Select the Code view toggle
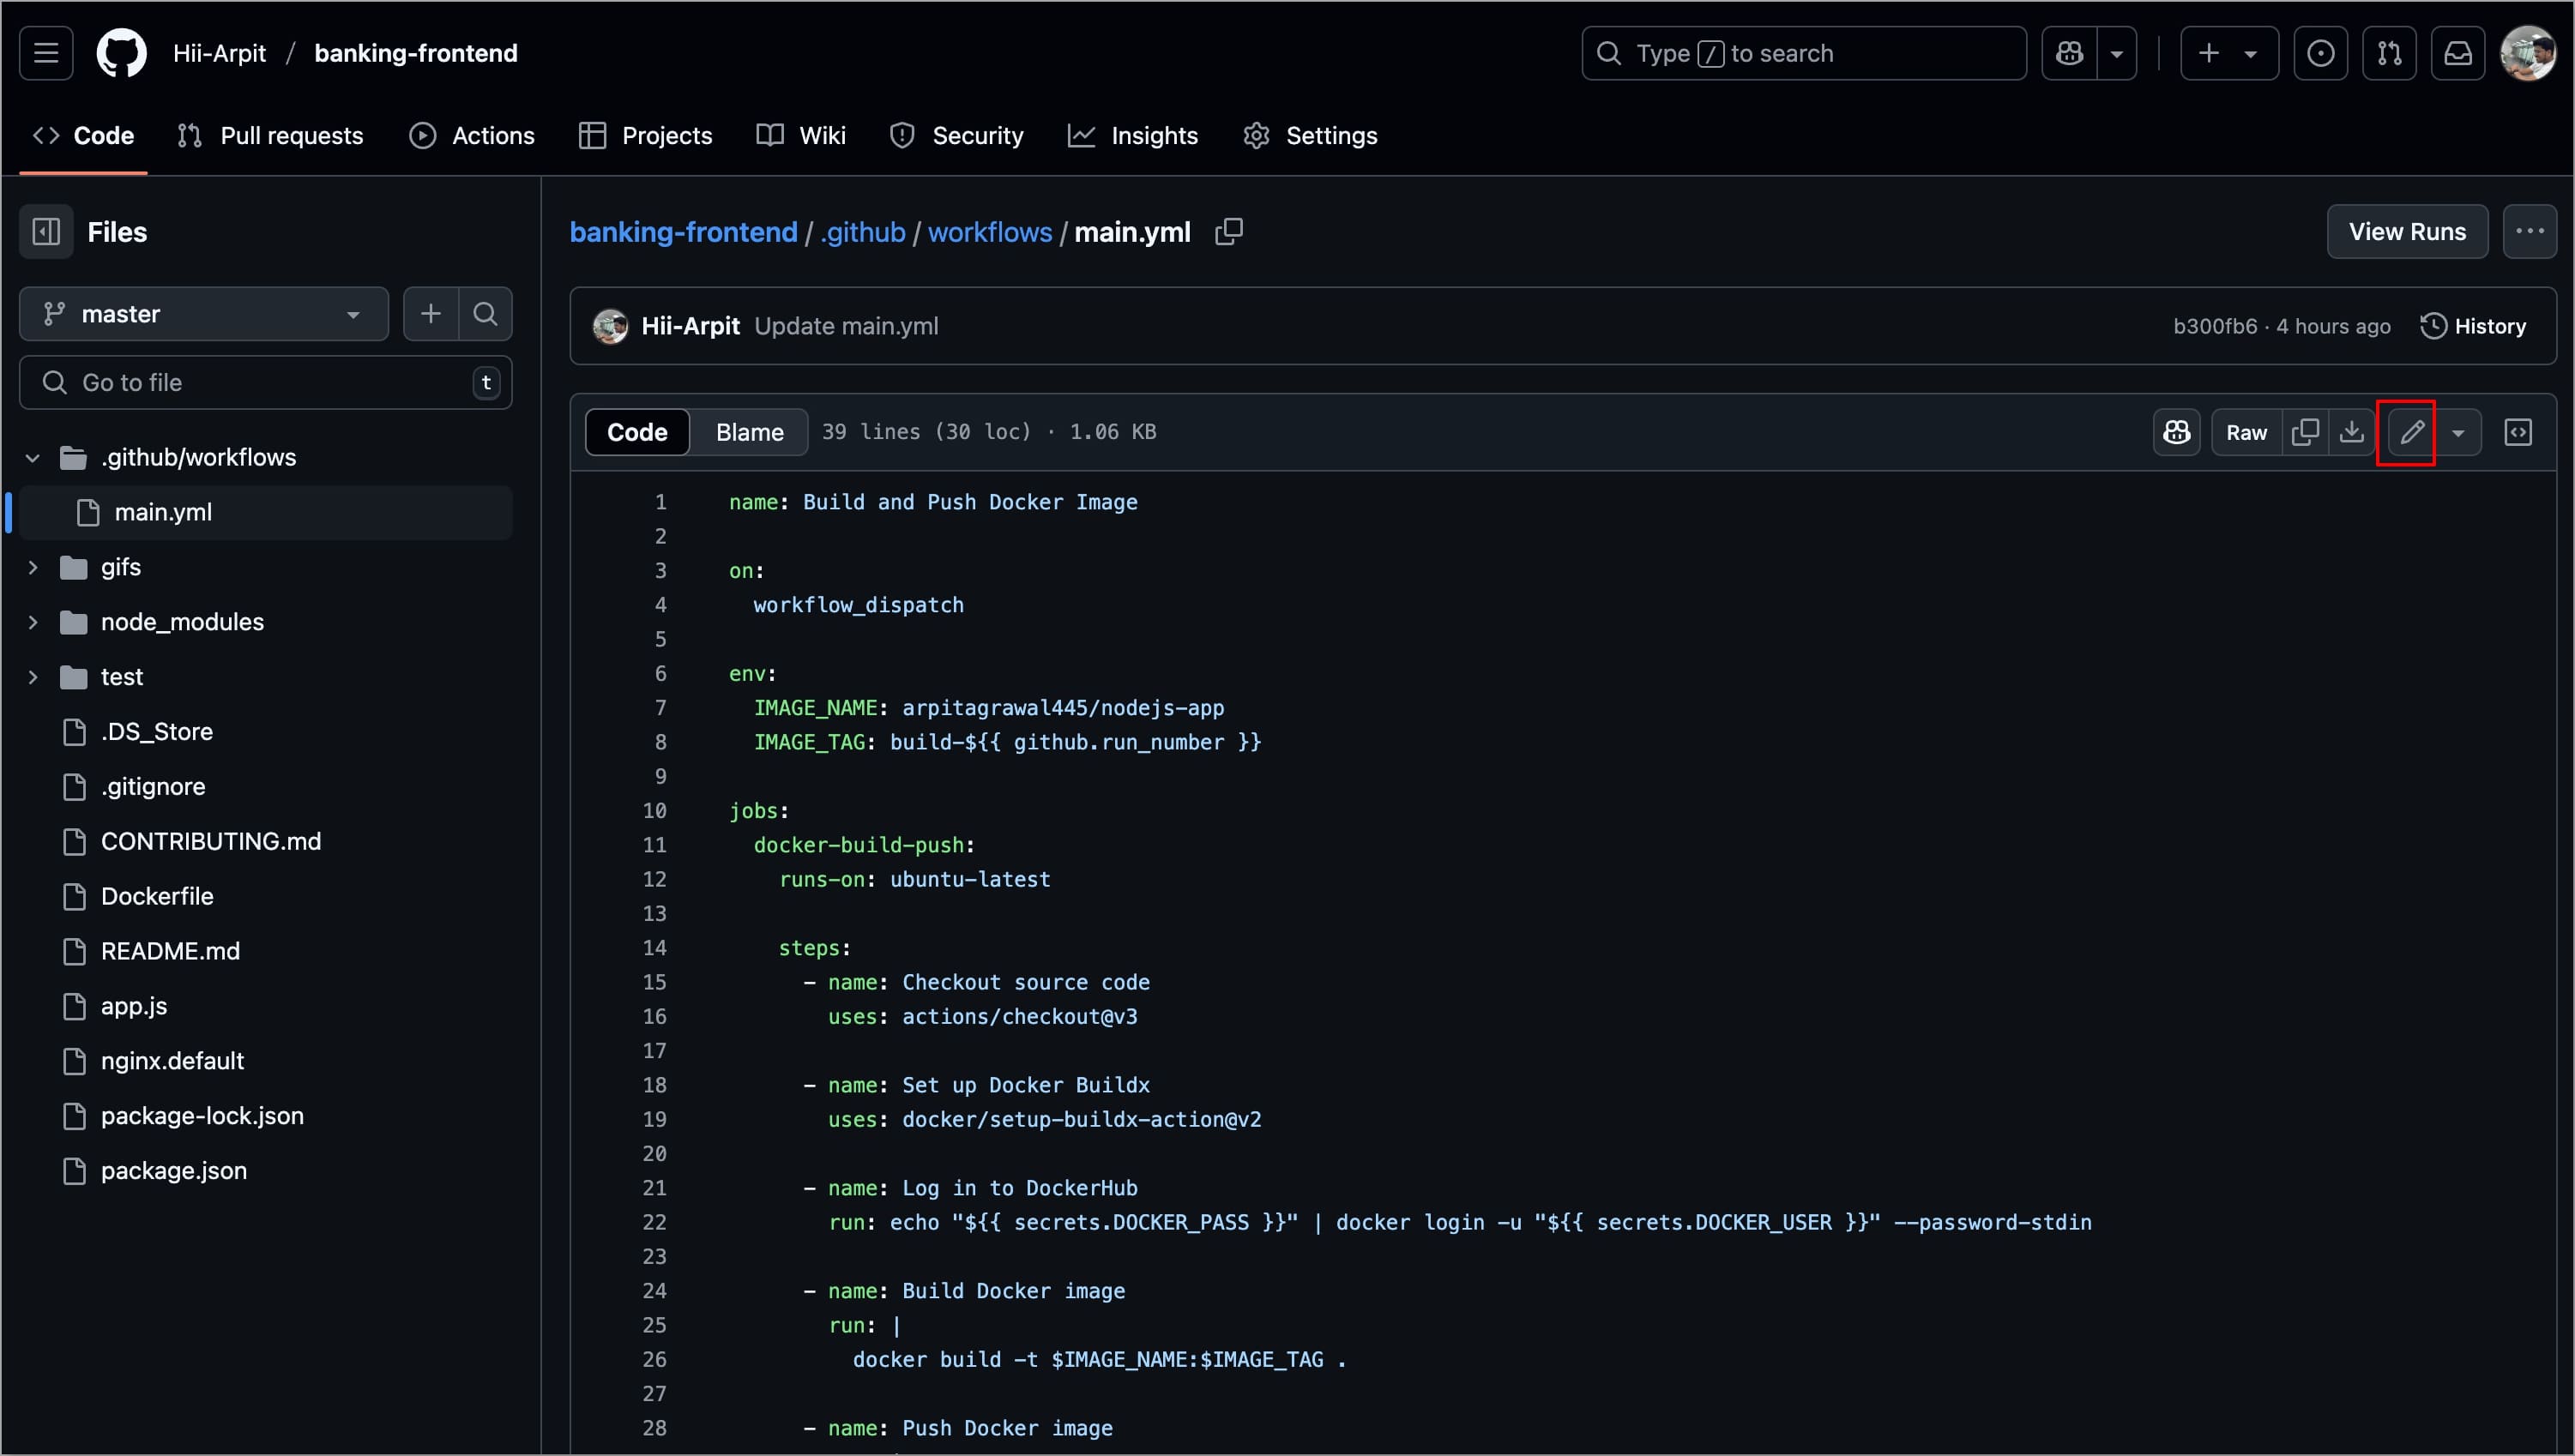 click(x=637, y=432)
